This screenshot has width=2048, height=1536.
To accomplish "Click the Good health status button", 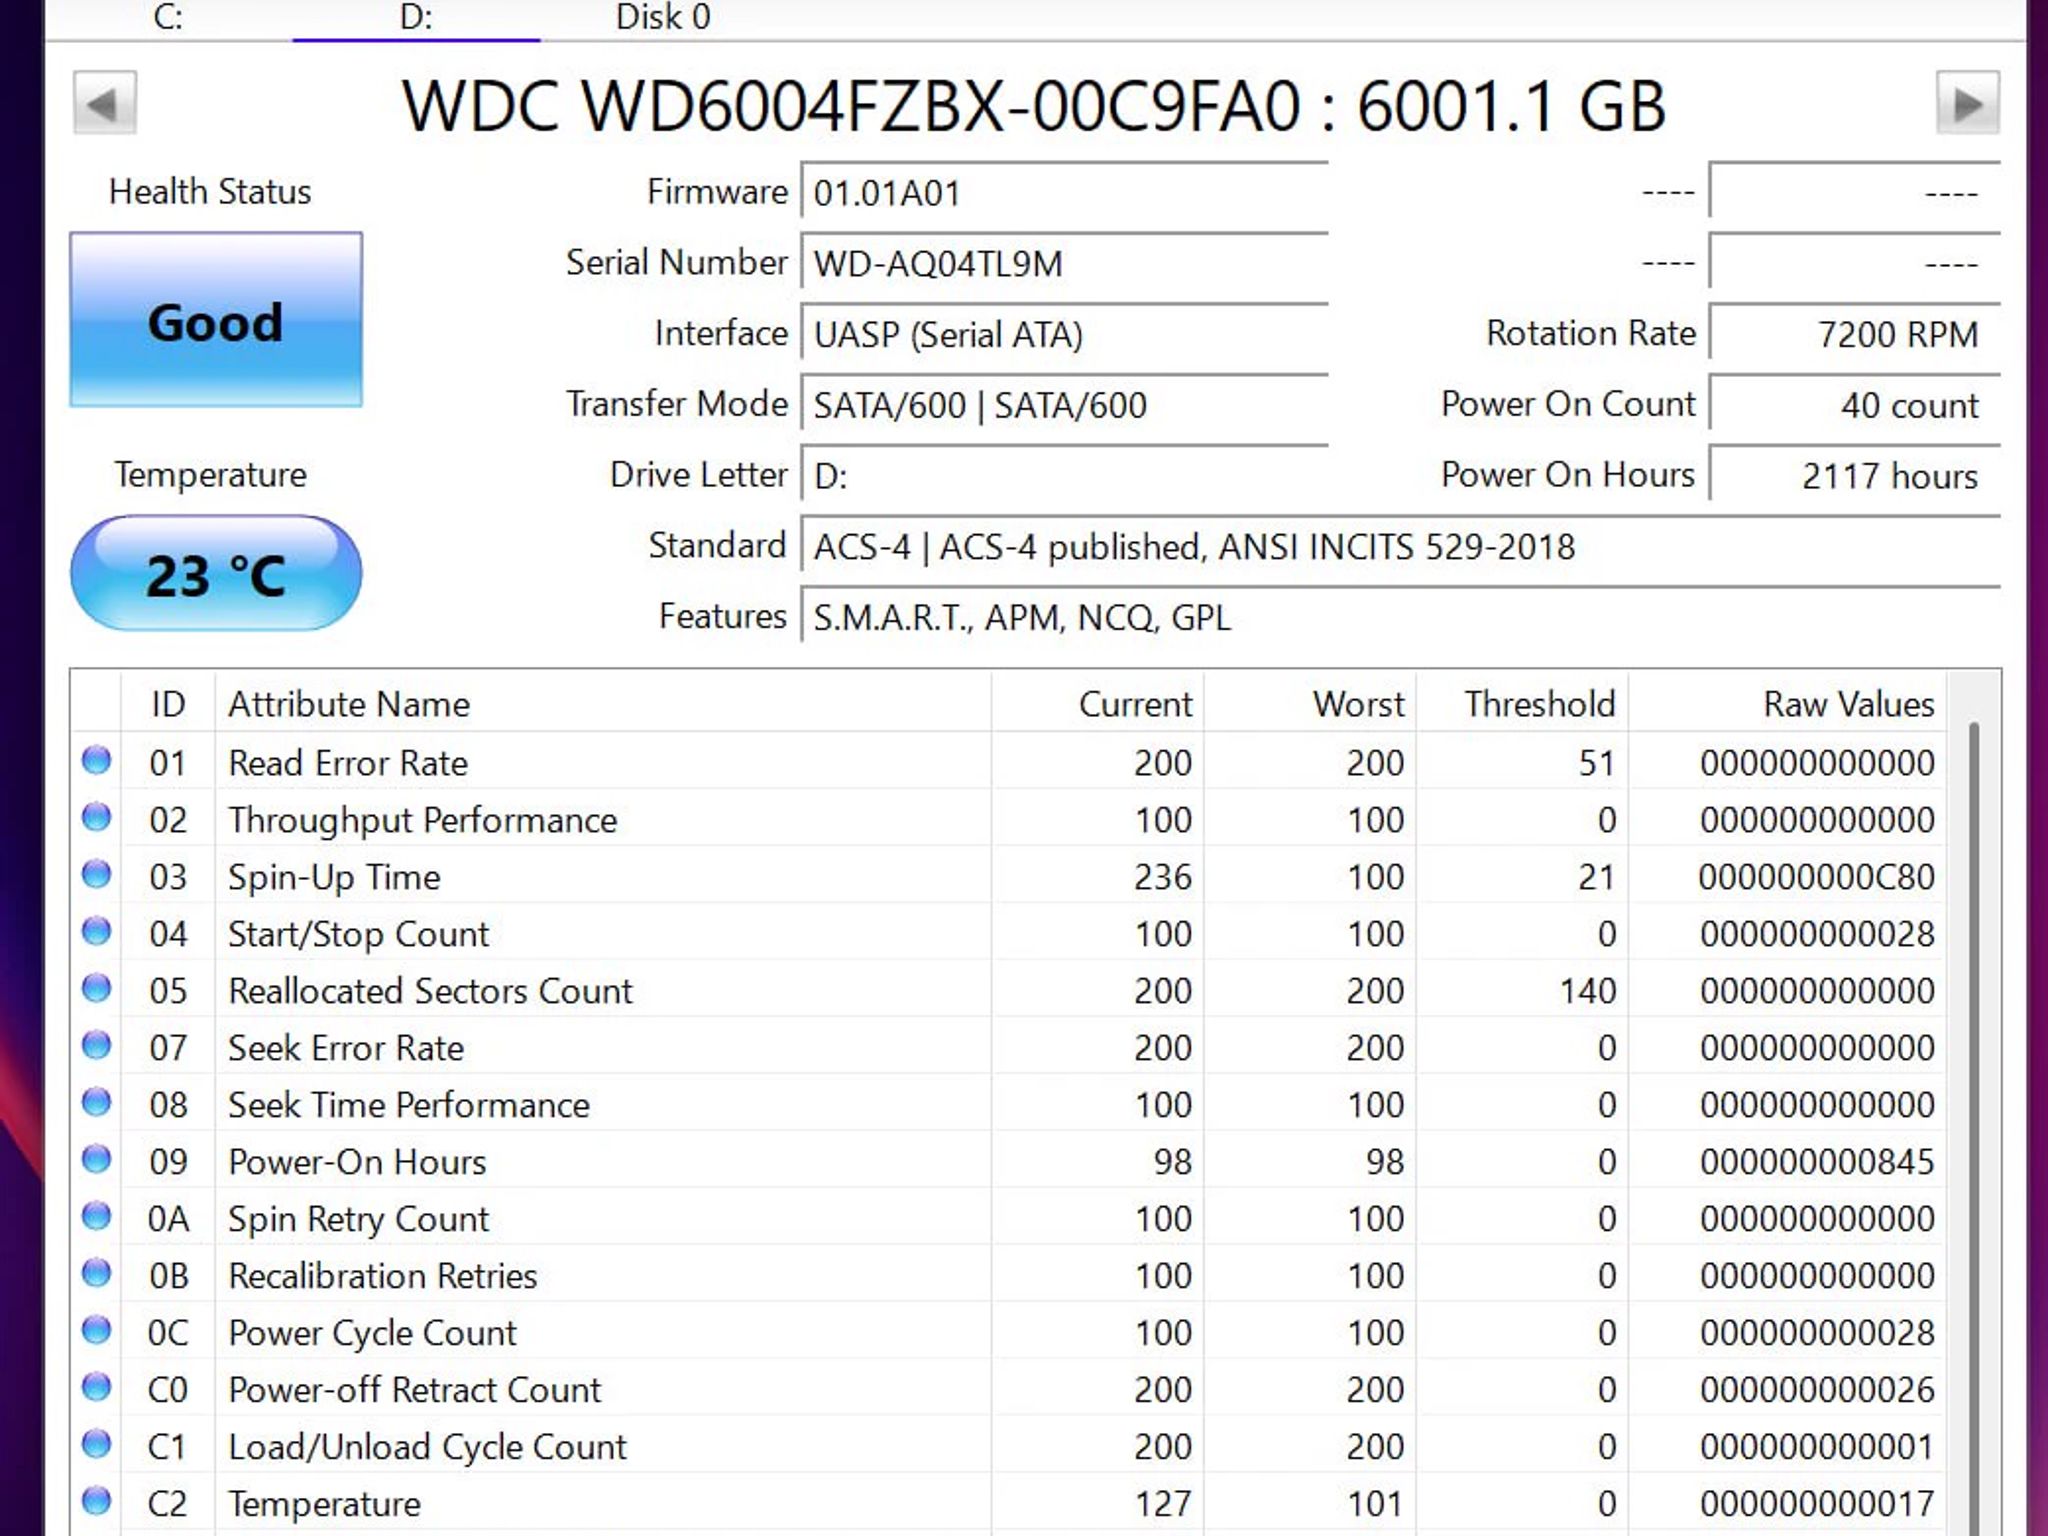I will coord(216,320).
